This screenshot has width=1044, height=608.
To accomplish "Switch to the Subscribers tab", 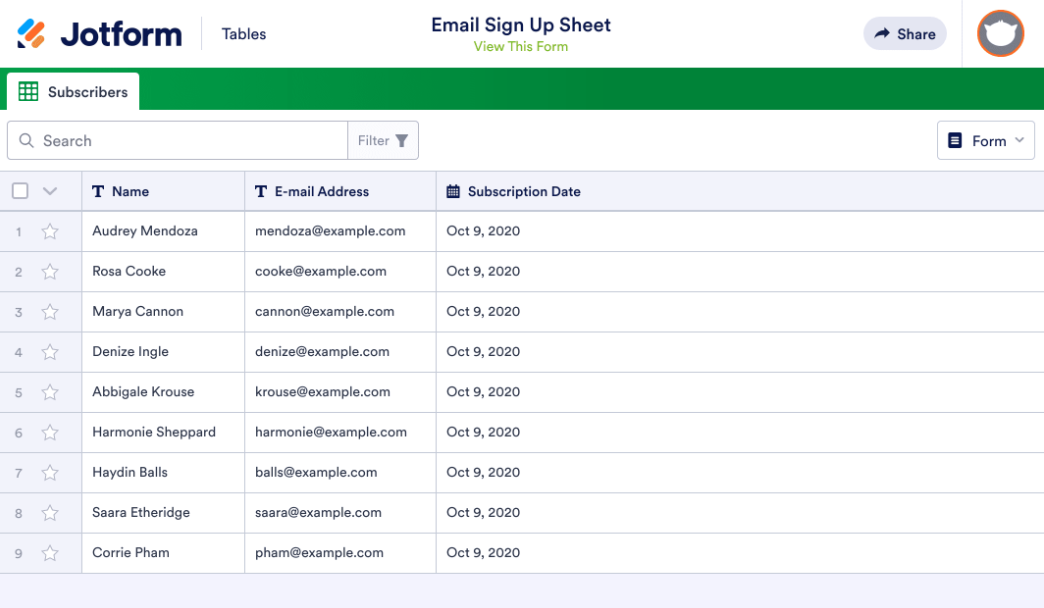I will pos(74,92).
